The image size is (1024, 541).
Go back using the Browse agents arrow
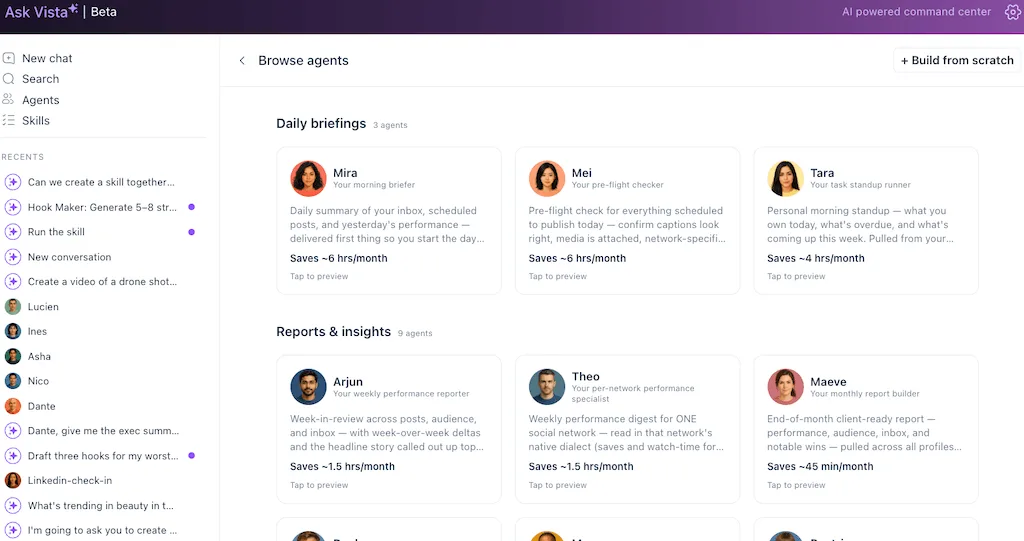242,61
